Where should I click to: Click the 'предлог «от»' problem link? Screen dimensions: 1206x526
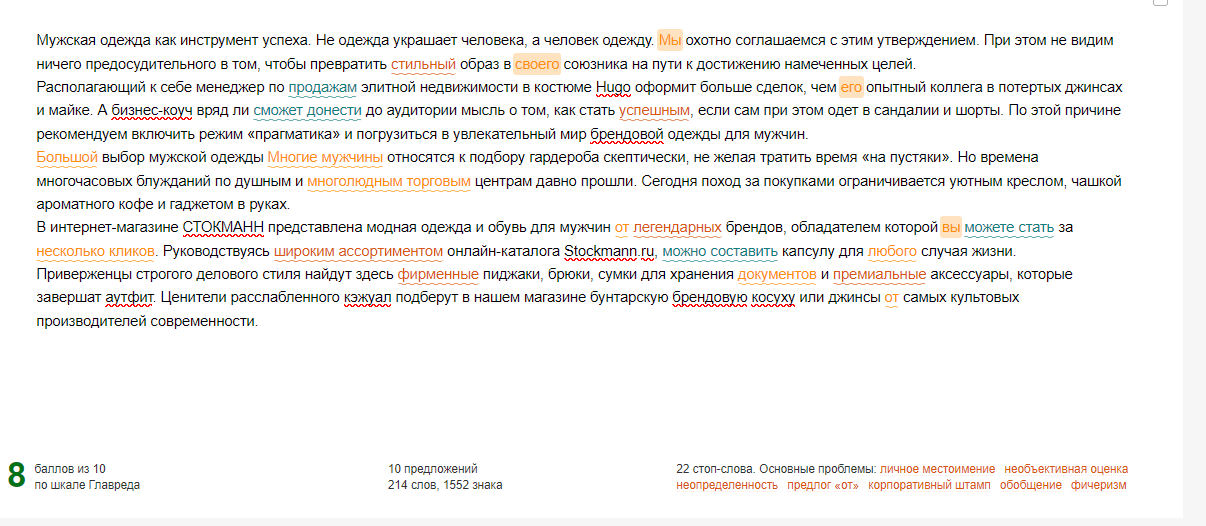click(x=822, y=485)
